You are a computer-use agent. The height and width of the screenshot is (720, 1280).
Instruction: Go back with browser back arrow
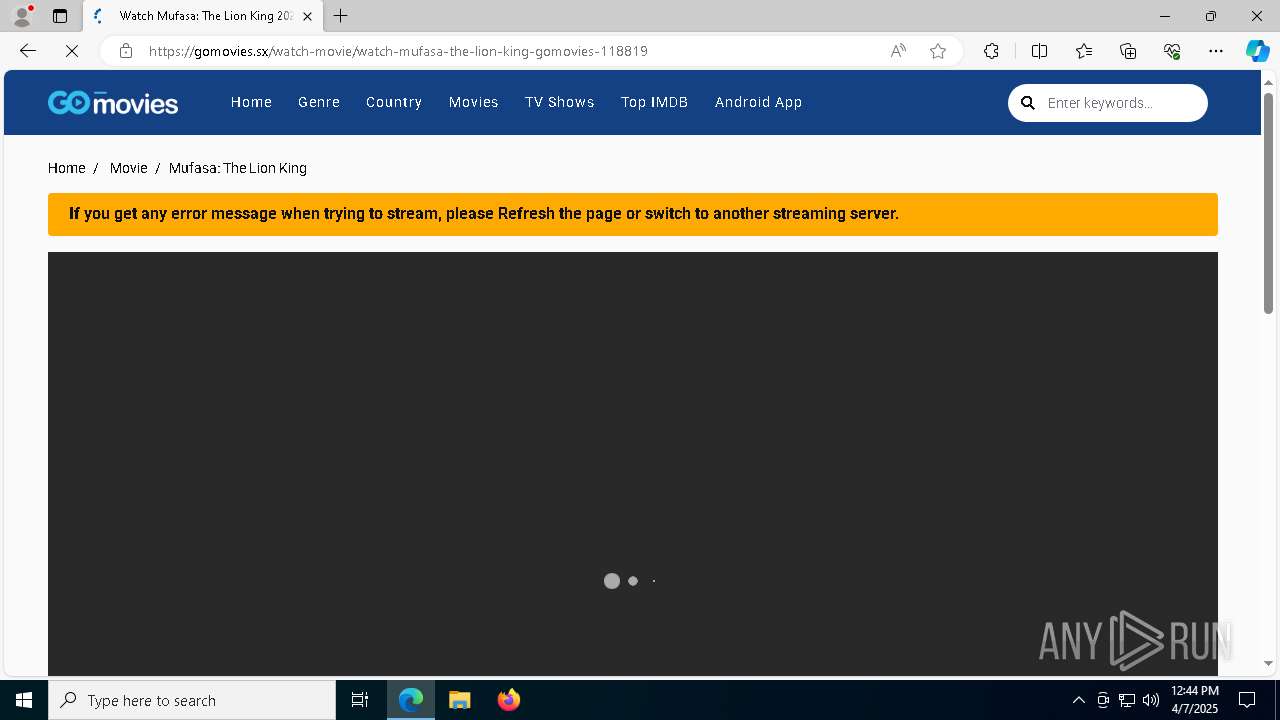28,51
